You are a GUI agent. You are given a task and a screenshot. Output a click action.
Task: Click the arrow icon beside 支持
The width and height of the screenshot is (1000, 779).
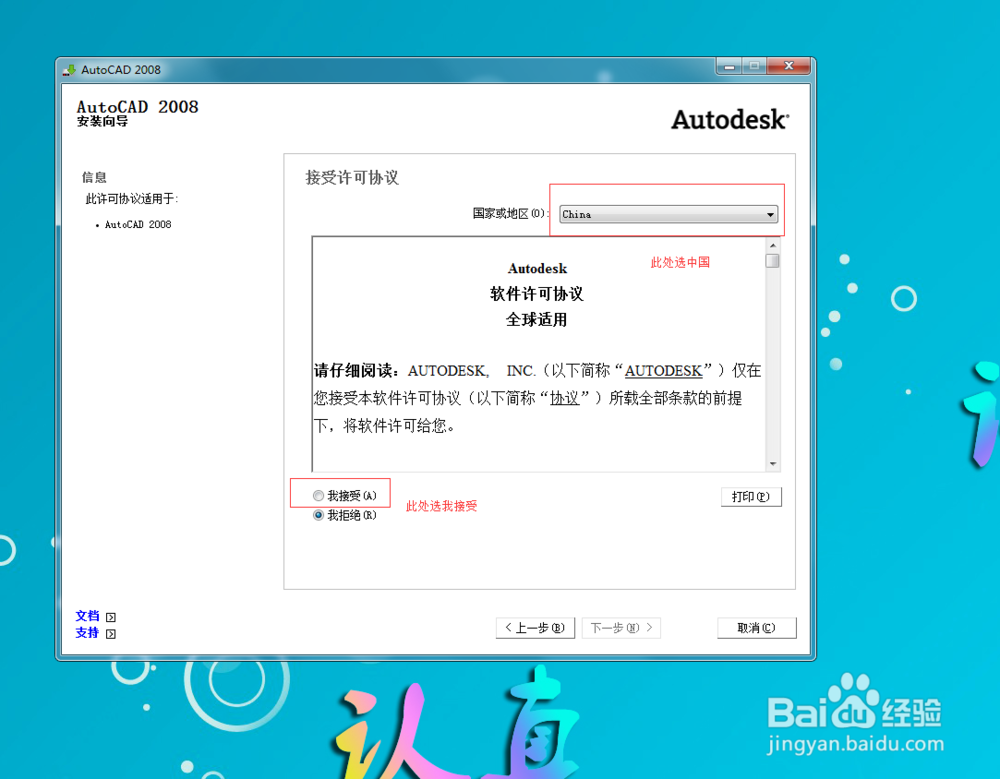coord(111,634)
